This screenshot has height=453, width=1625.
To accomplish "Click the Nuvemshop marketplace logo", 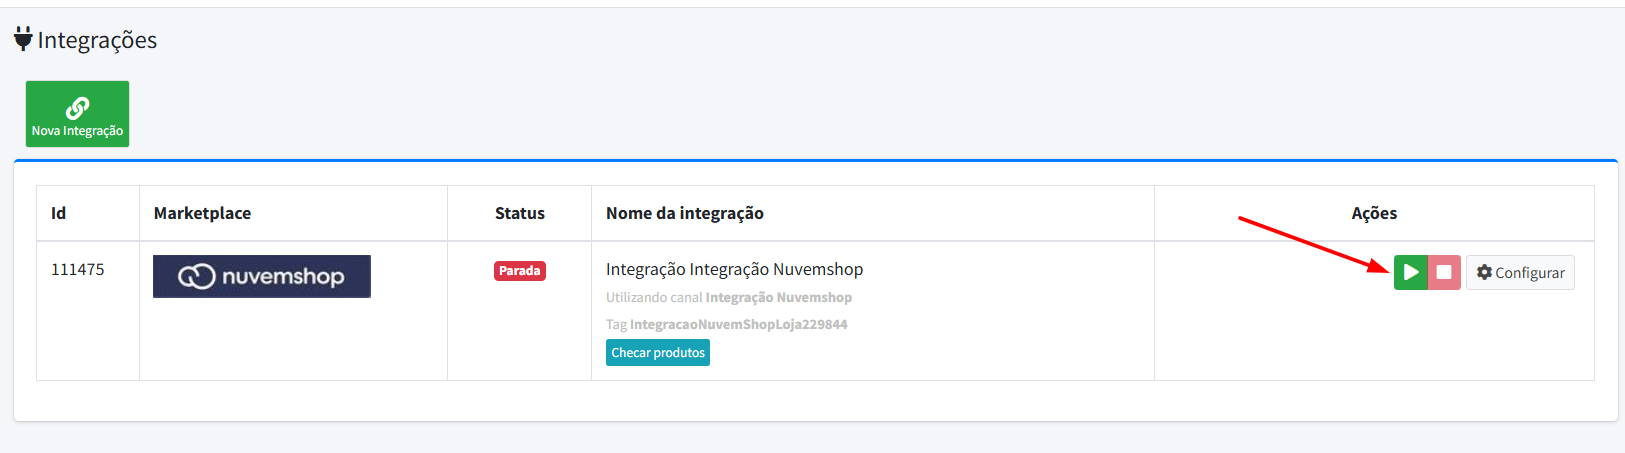I will [261, 276].
